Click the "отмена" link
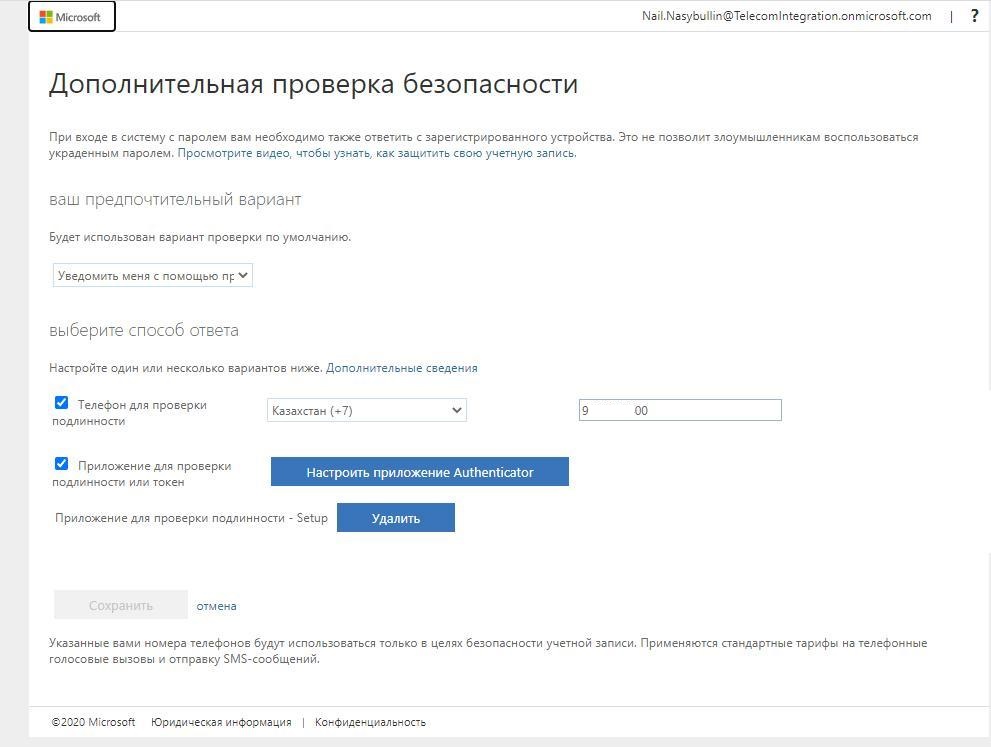 click(216, 606)
